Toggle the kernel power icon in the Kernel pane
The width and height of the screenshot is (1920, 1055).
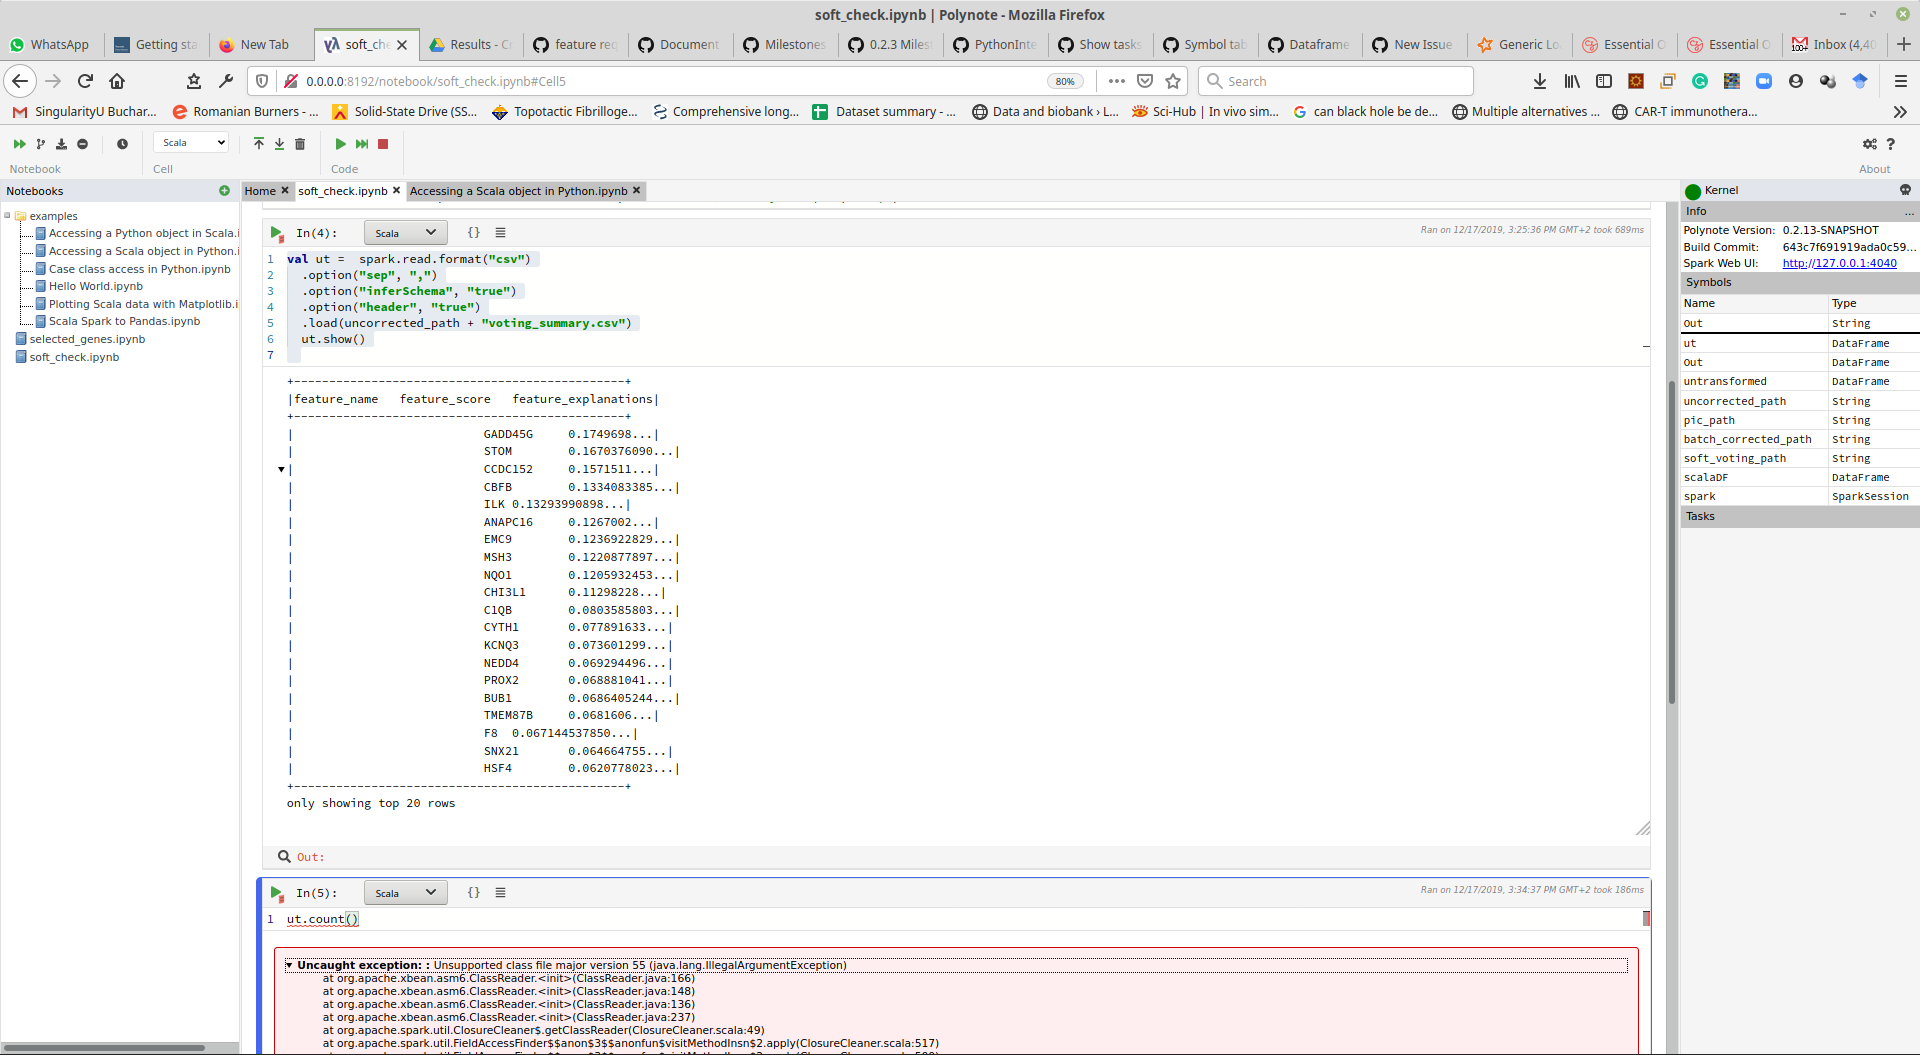pos(1906,190)
